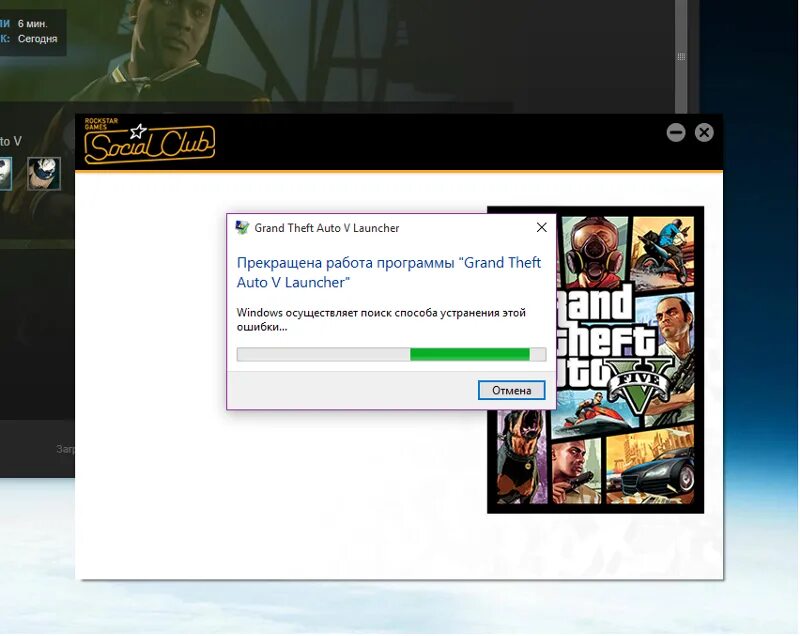This screenshot has height=636, width=800.
Task: Cancel the Windows error search with Отмена
Action: point(511,390)
